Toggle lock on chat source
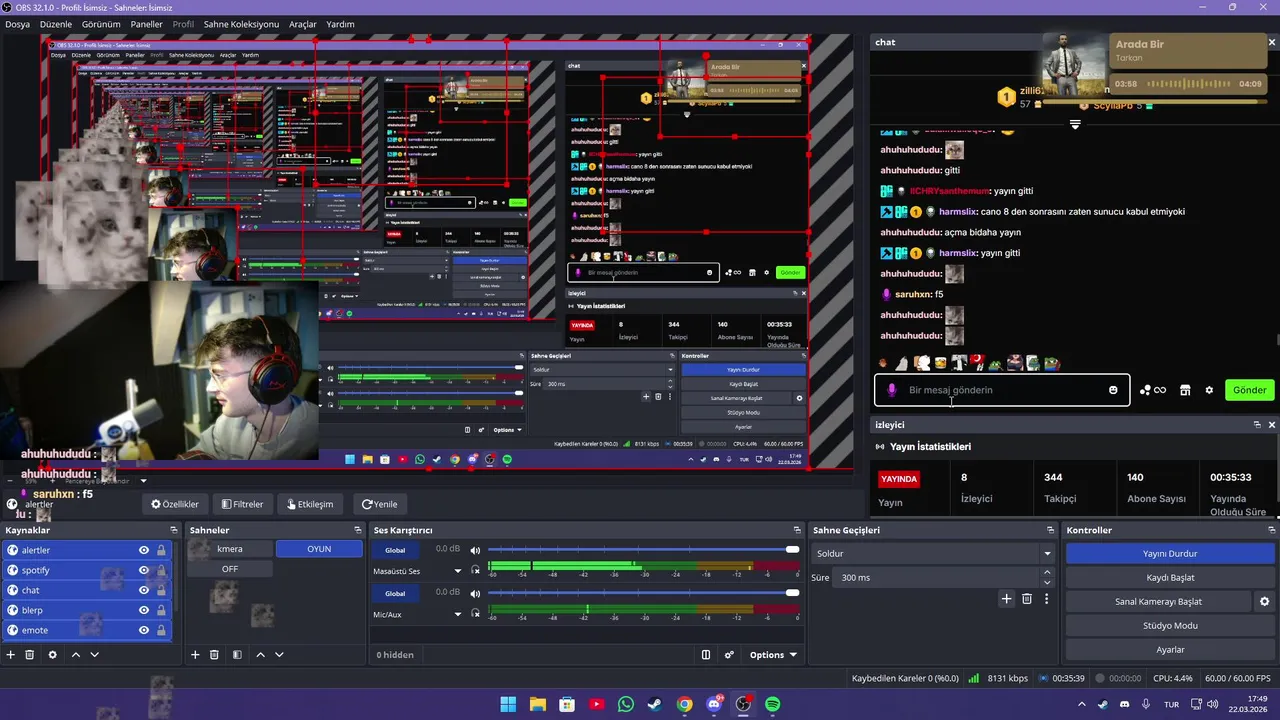Viewport: 1280px width, 720px height. pyautogui.click(x=161, y=590)
